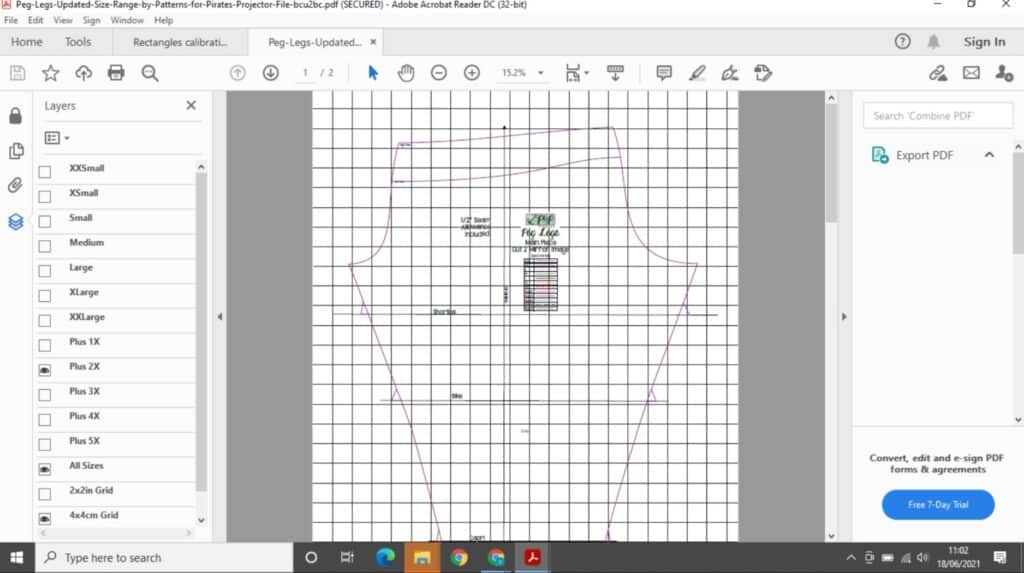Screen dimensions: 1024x573
Task: Collapse the Export PDF section
Action: [989, 155]
